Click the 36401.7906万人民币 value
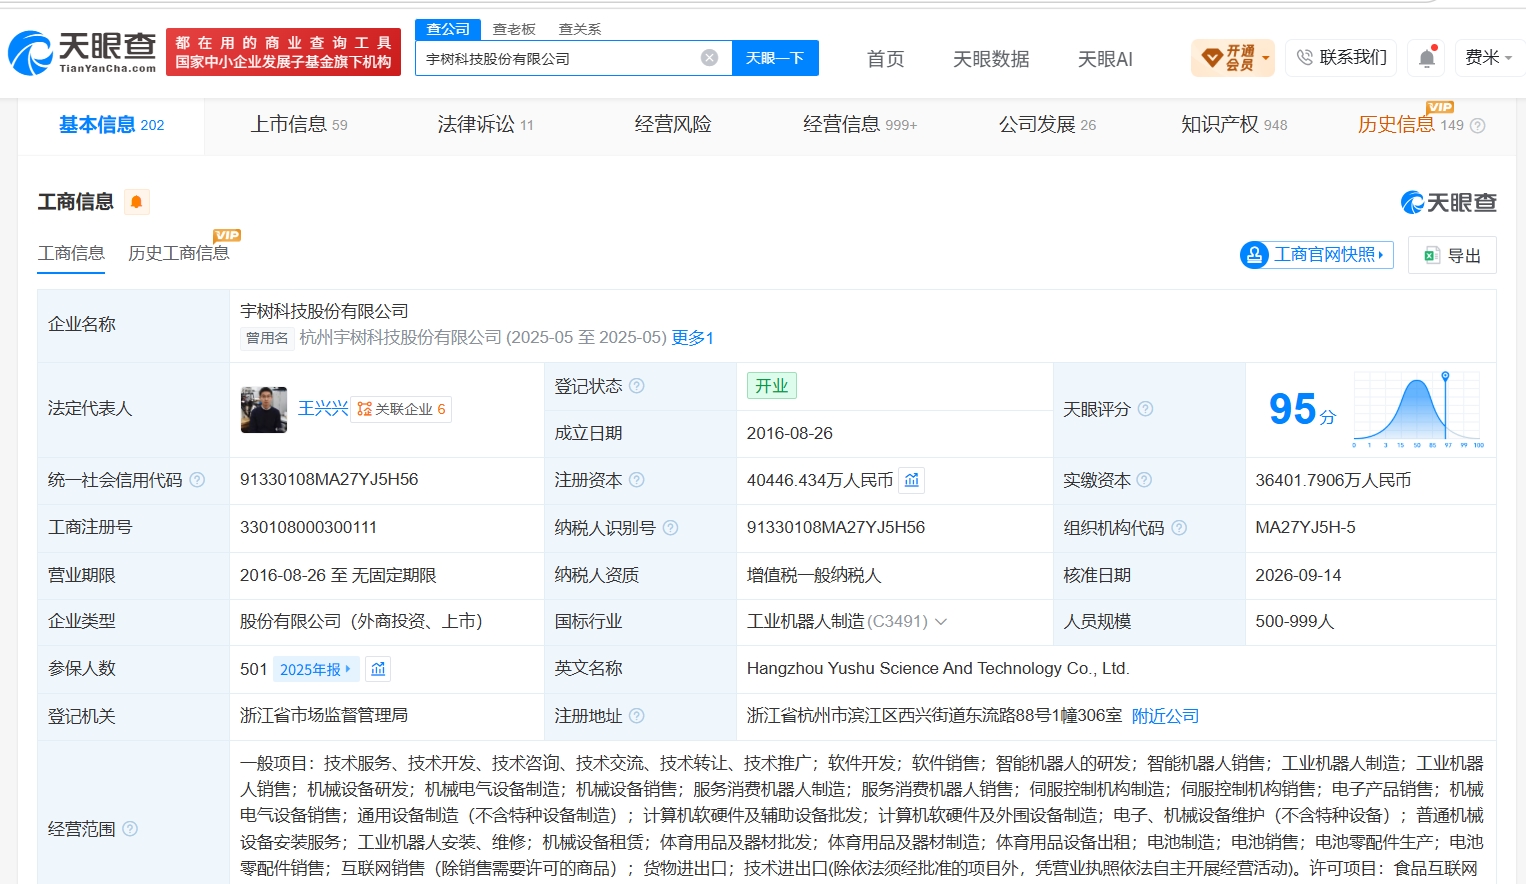 click(1333, 480)
